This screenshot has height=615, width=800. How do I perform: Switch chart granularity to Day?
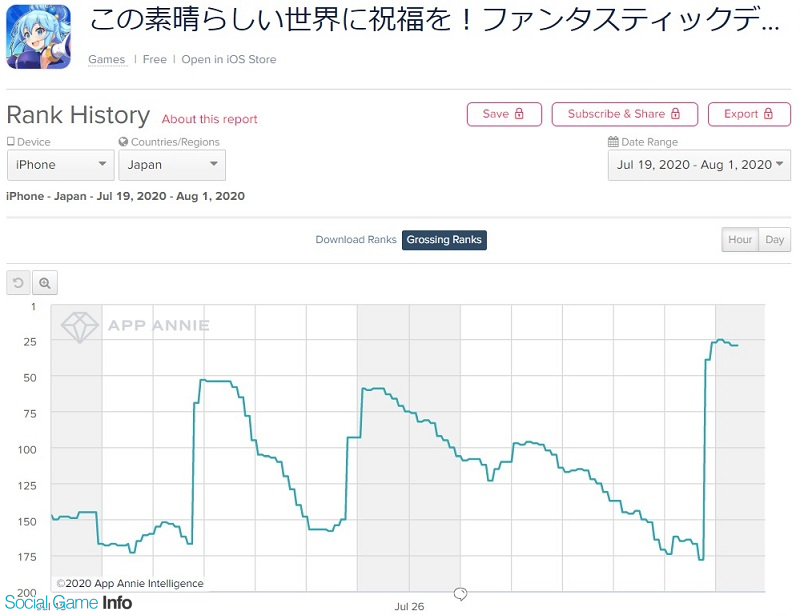click(774, 240)
